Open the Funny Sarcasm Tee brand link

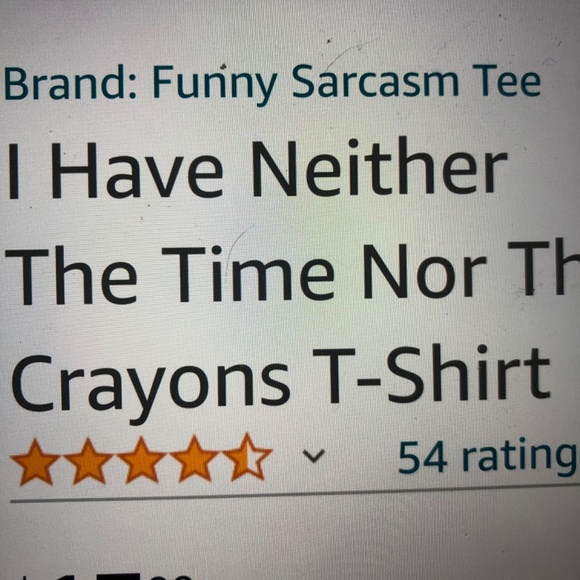272,84
